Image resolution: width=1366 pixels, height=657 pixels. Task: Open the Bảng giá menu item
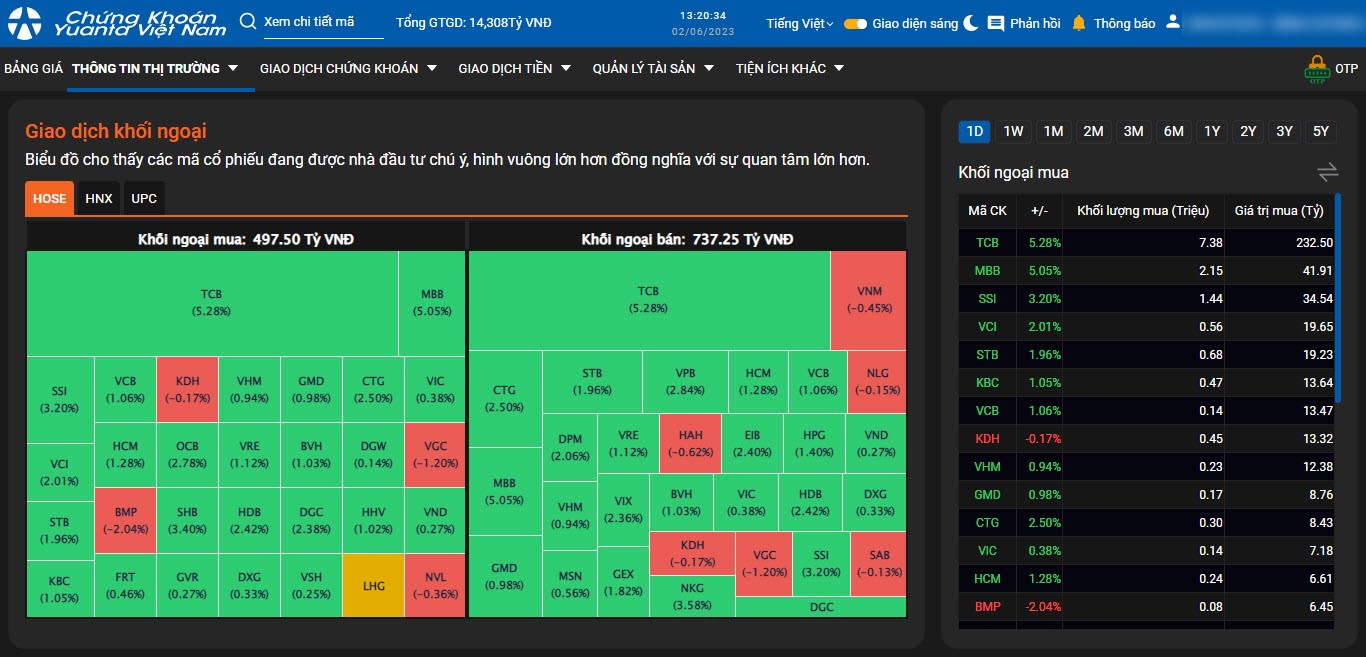(33, 68)
